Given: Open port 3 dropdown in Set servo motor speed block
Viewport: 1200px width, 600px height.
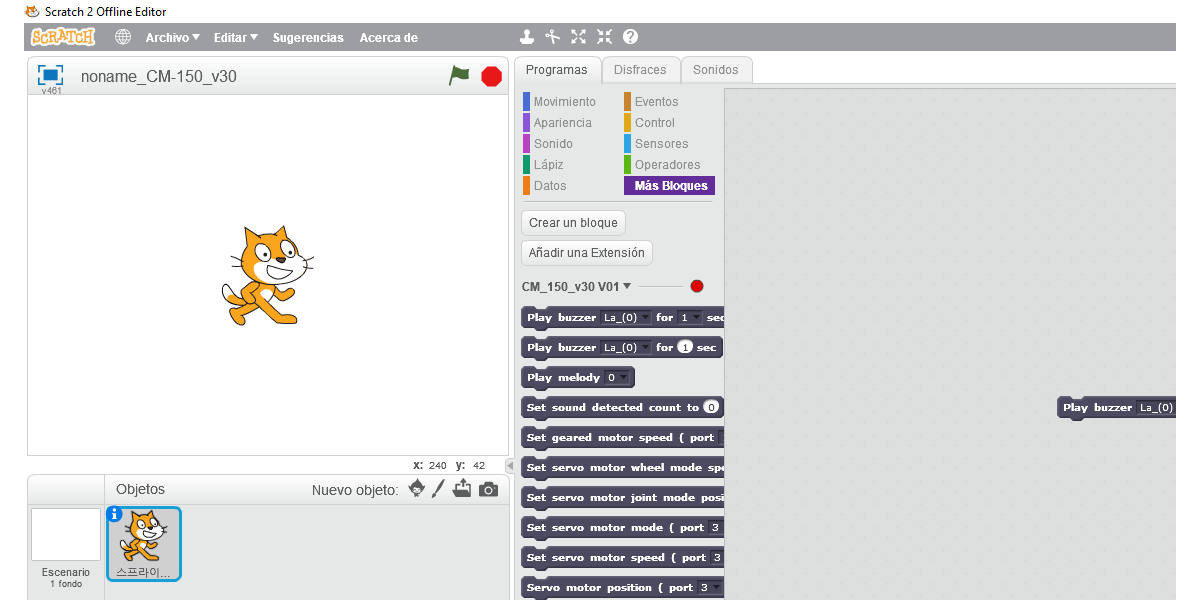Looking at the screenshot, I should (716, 558).
